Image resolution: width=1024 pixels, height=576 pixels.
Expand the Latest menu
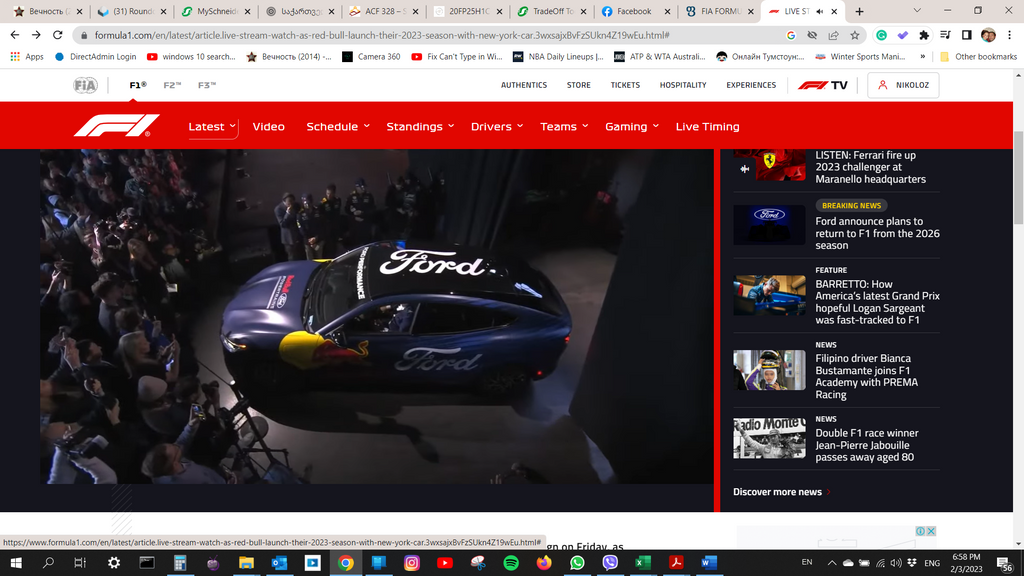[212, 127]
